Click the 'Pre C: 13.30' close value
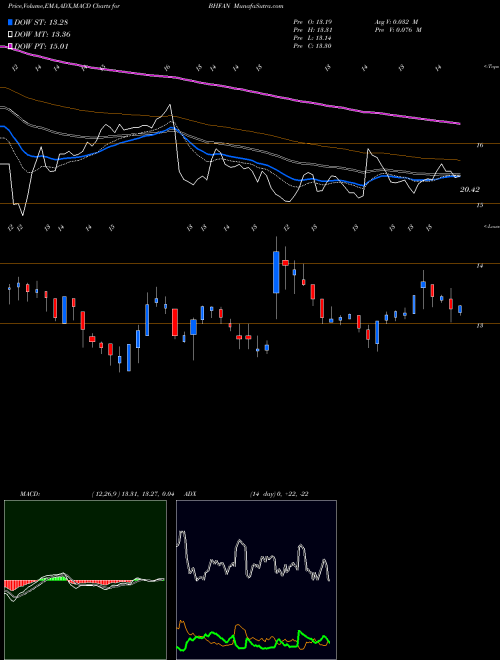 313,46
